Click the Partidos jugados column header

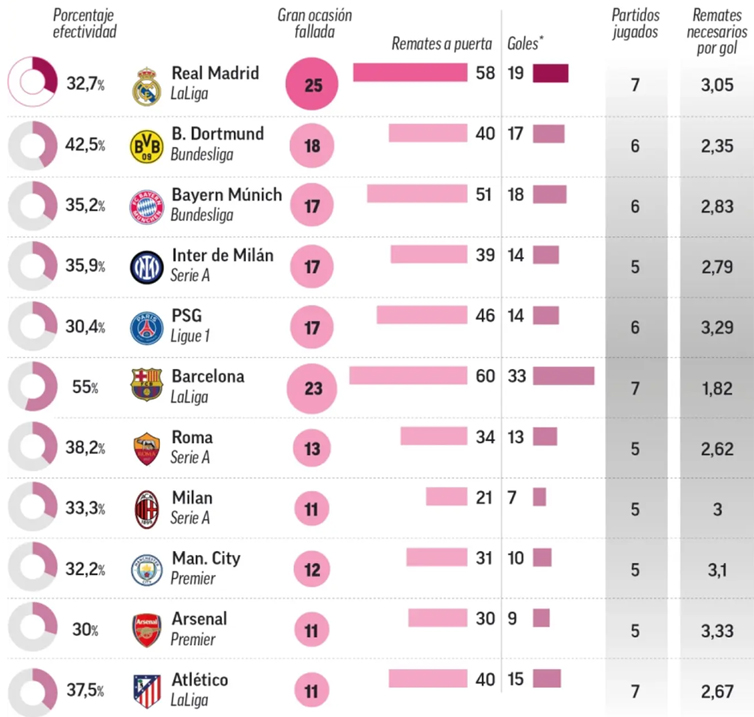tap(635, 23)
